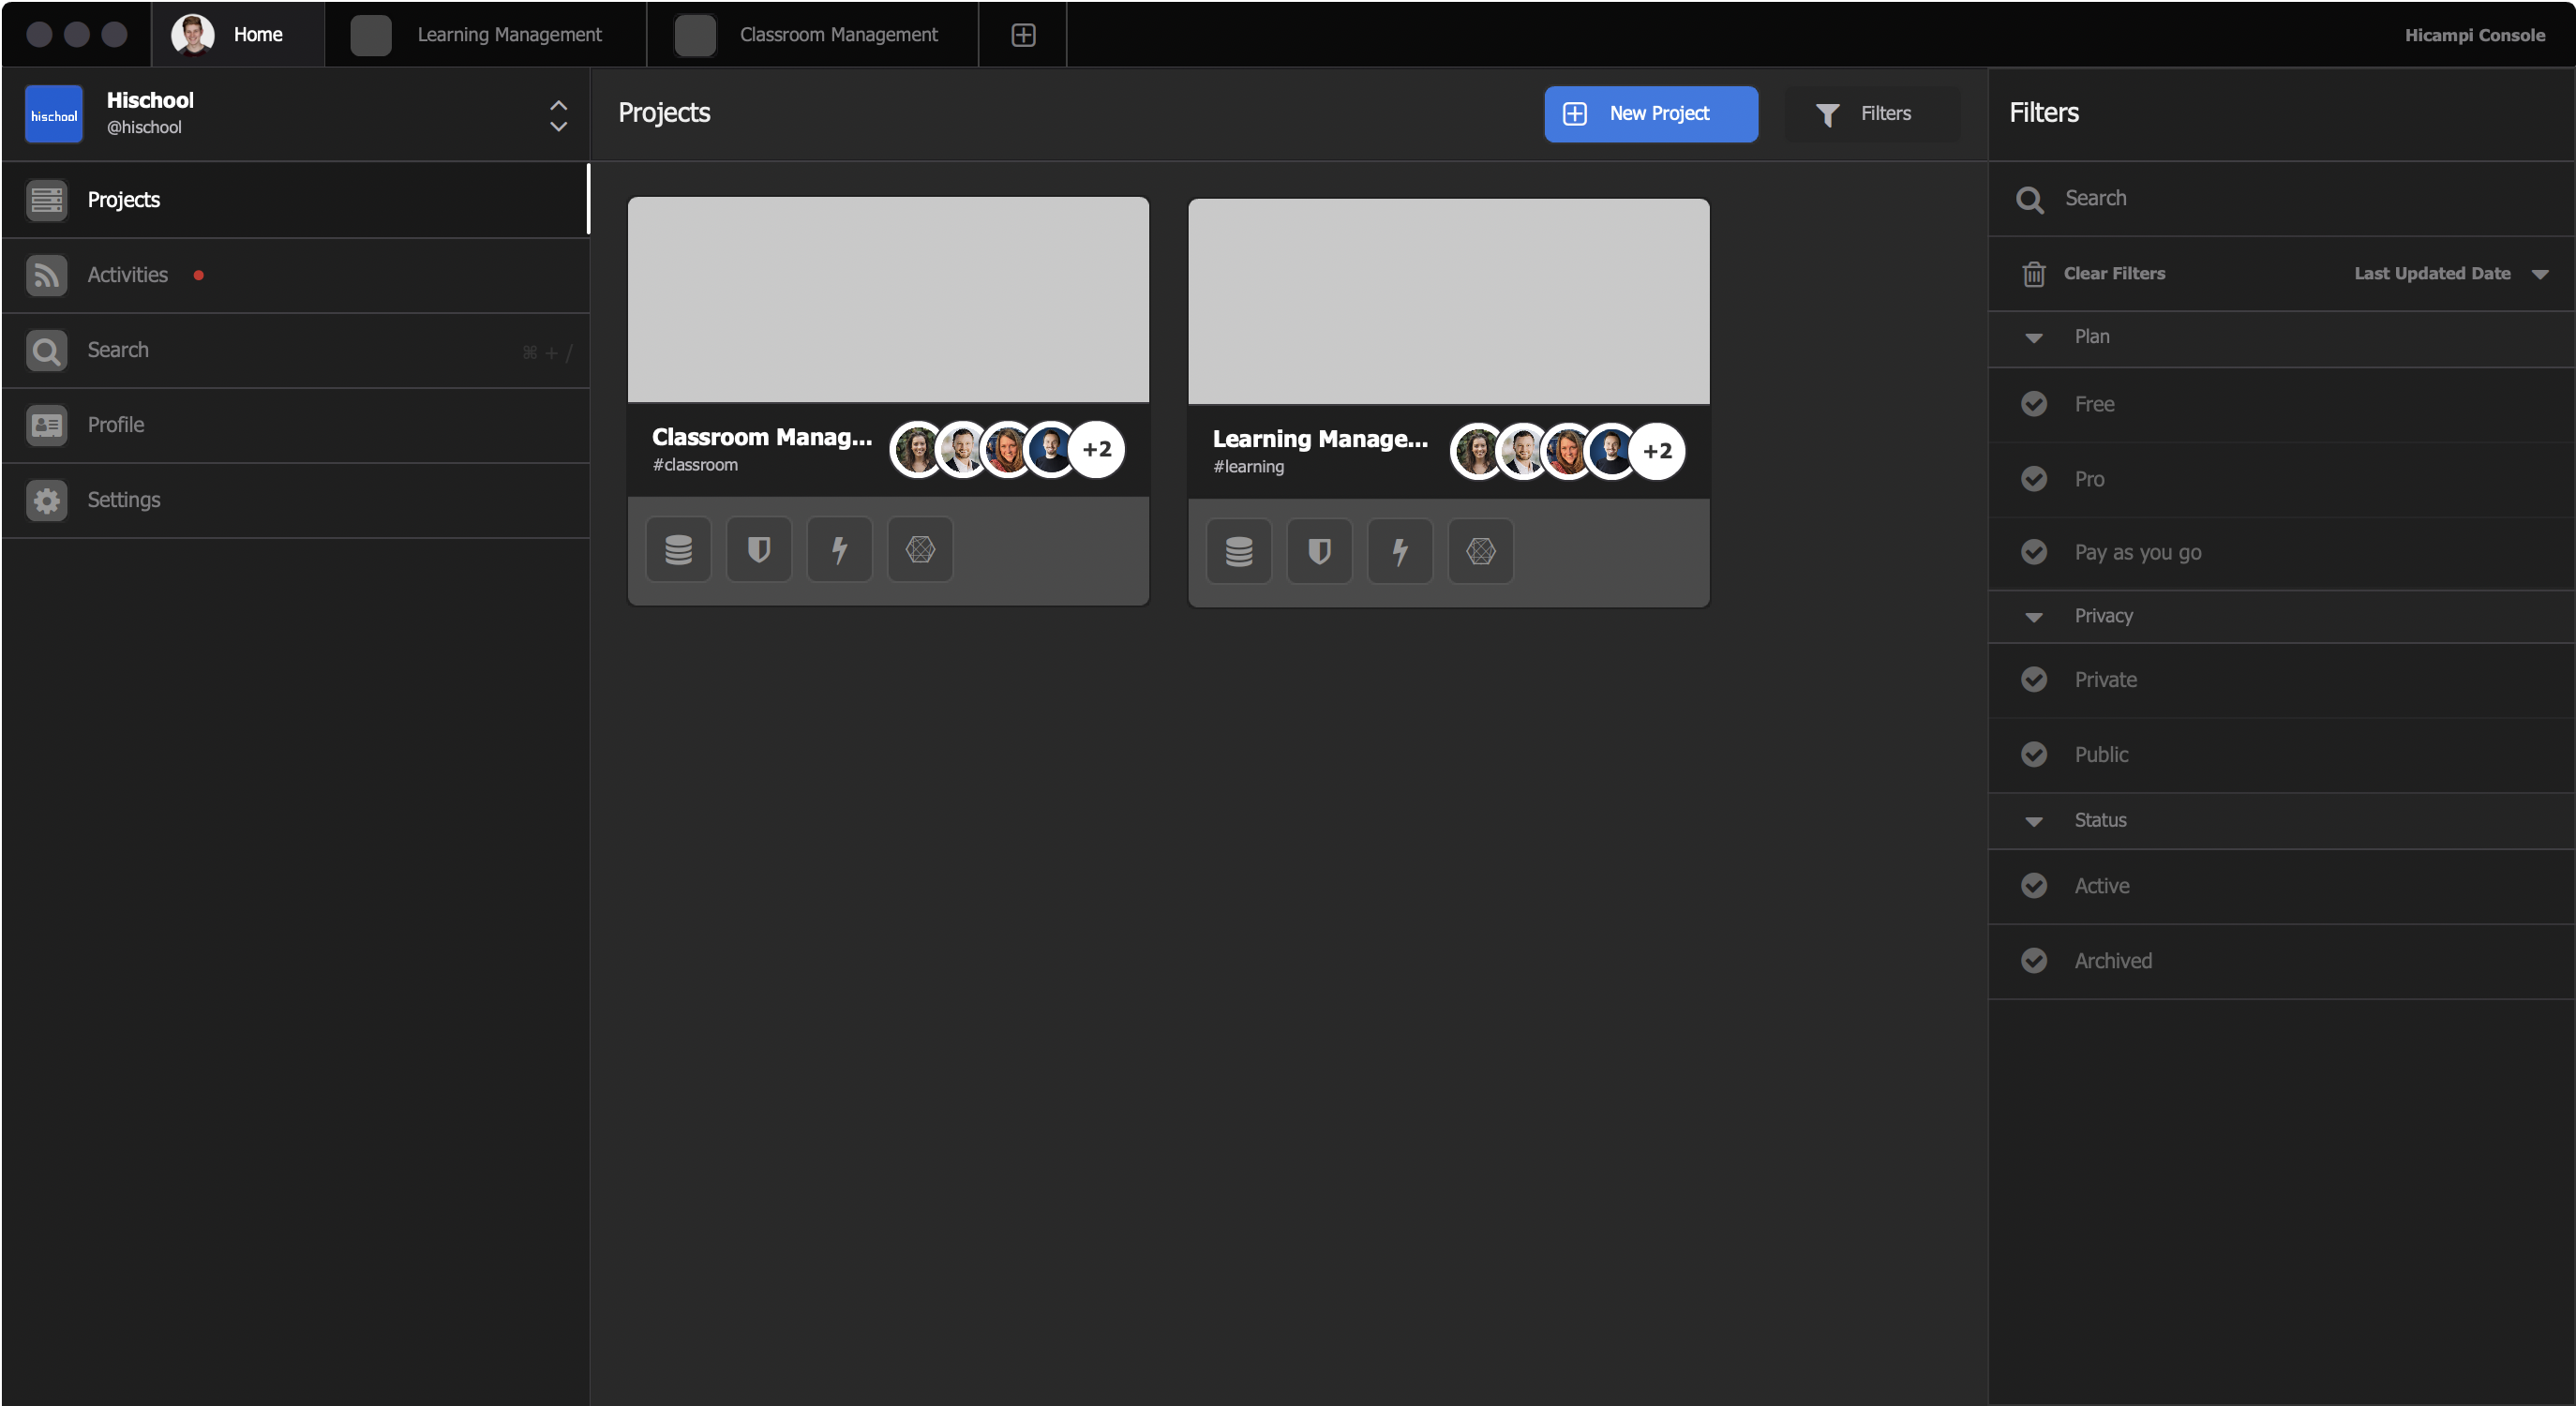Click polyhedron icon on Learning Management card

pos(1480,551)
